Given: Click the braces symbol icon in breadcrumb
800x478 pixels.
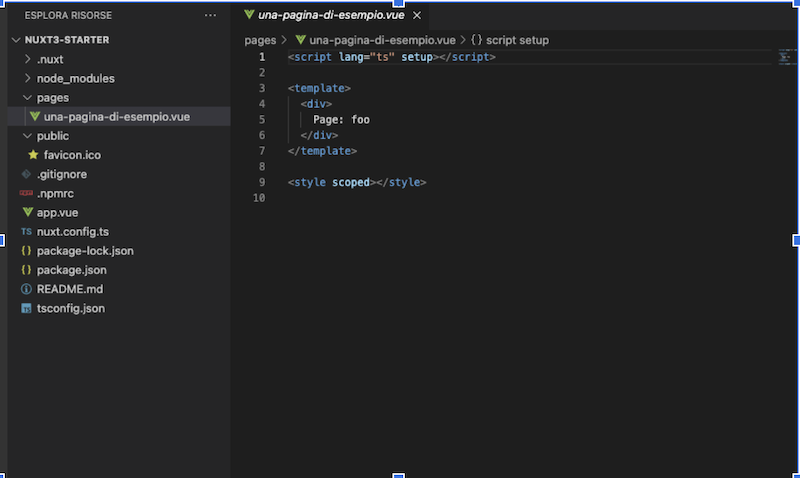Looking at the screenshot, I should point(476,40).
